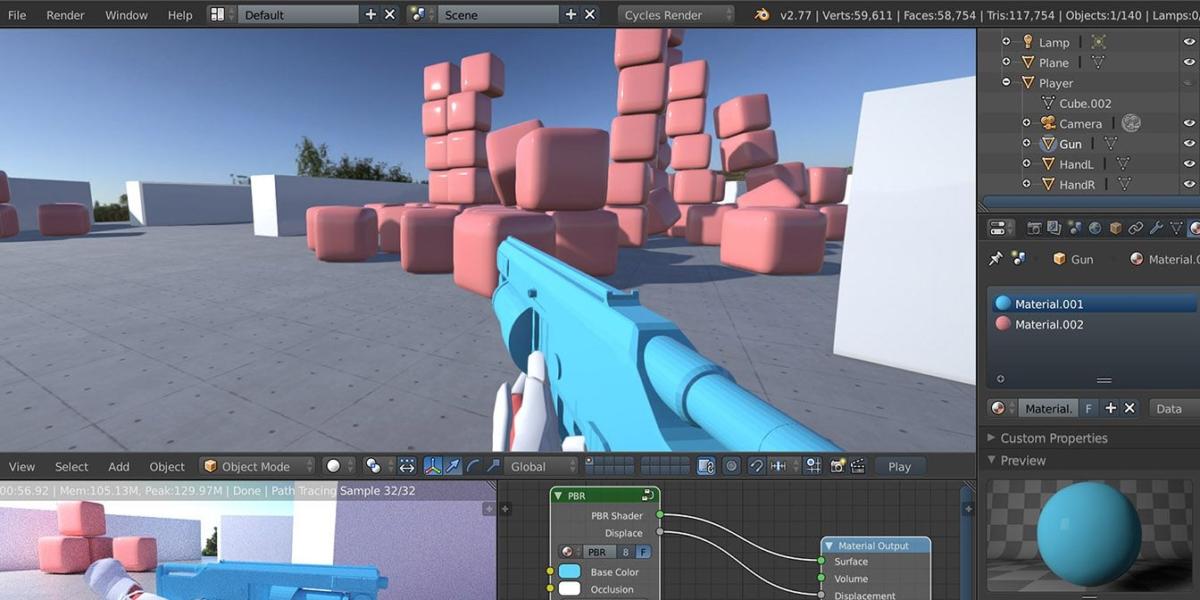Open Object properties tab cube icon
The height and width of the screenshot is (600, 1200).
[x=1115, y=228]
